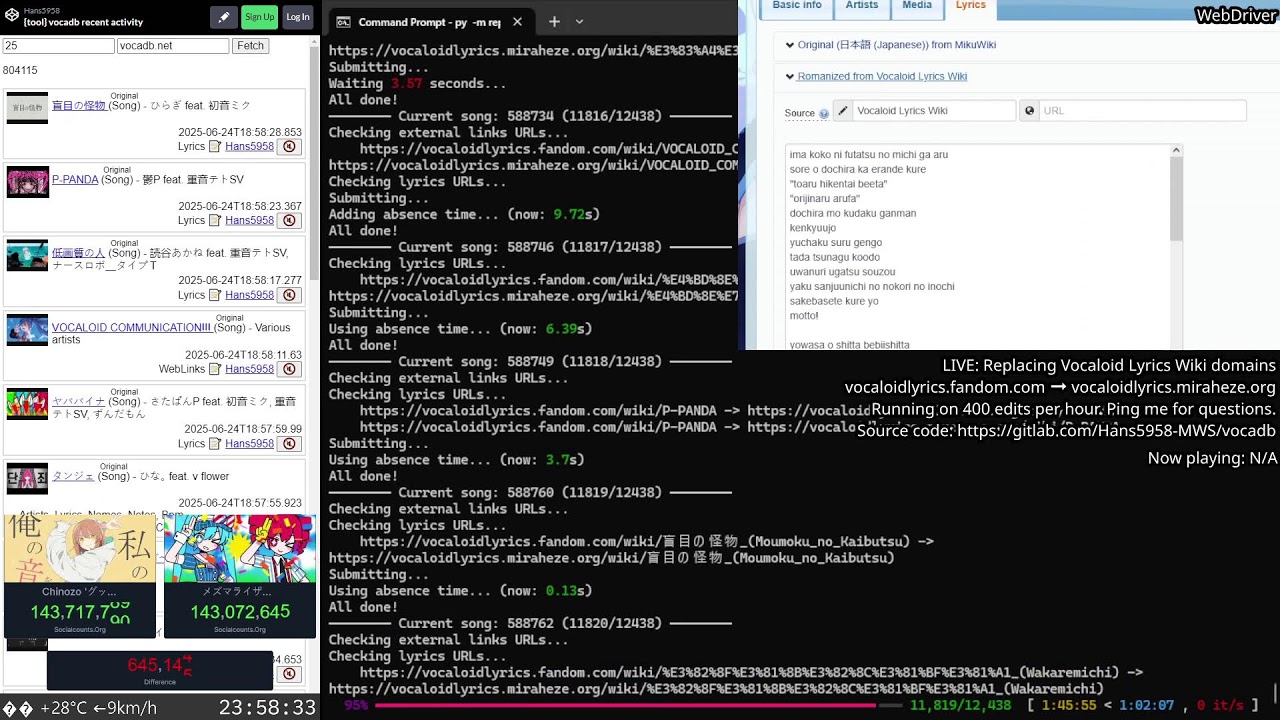Open the P-PANDA song link

tap(75, 180)
